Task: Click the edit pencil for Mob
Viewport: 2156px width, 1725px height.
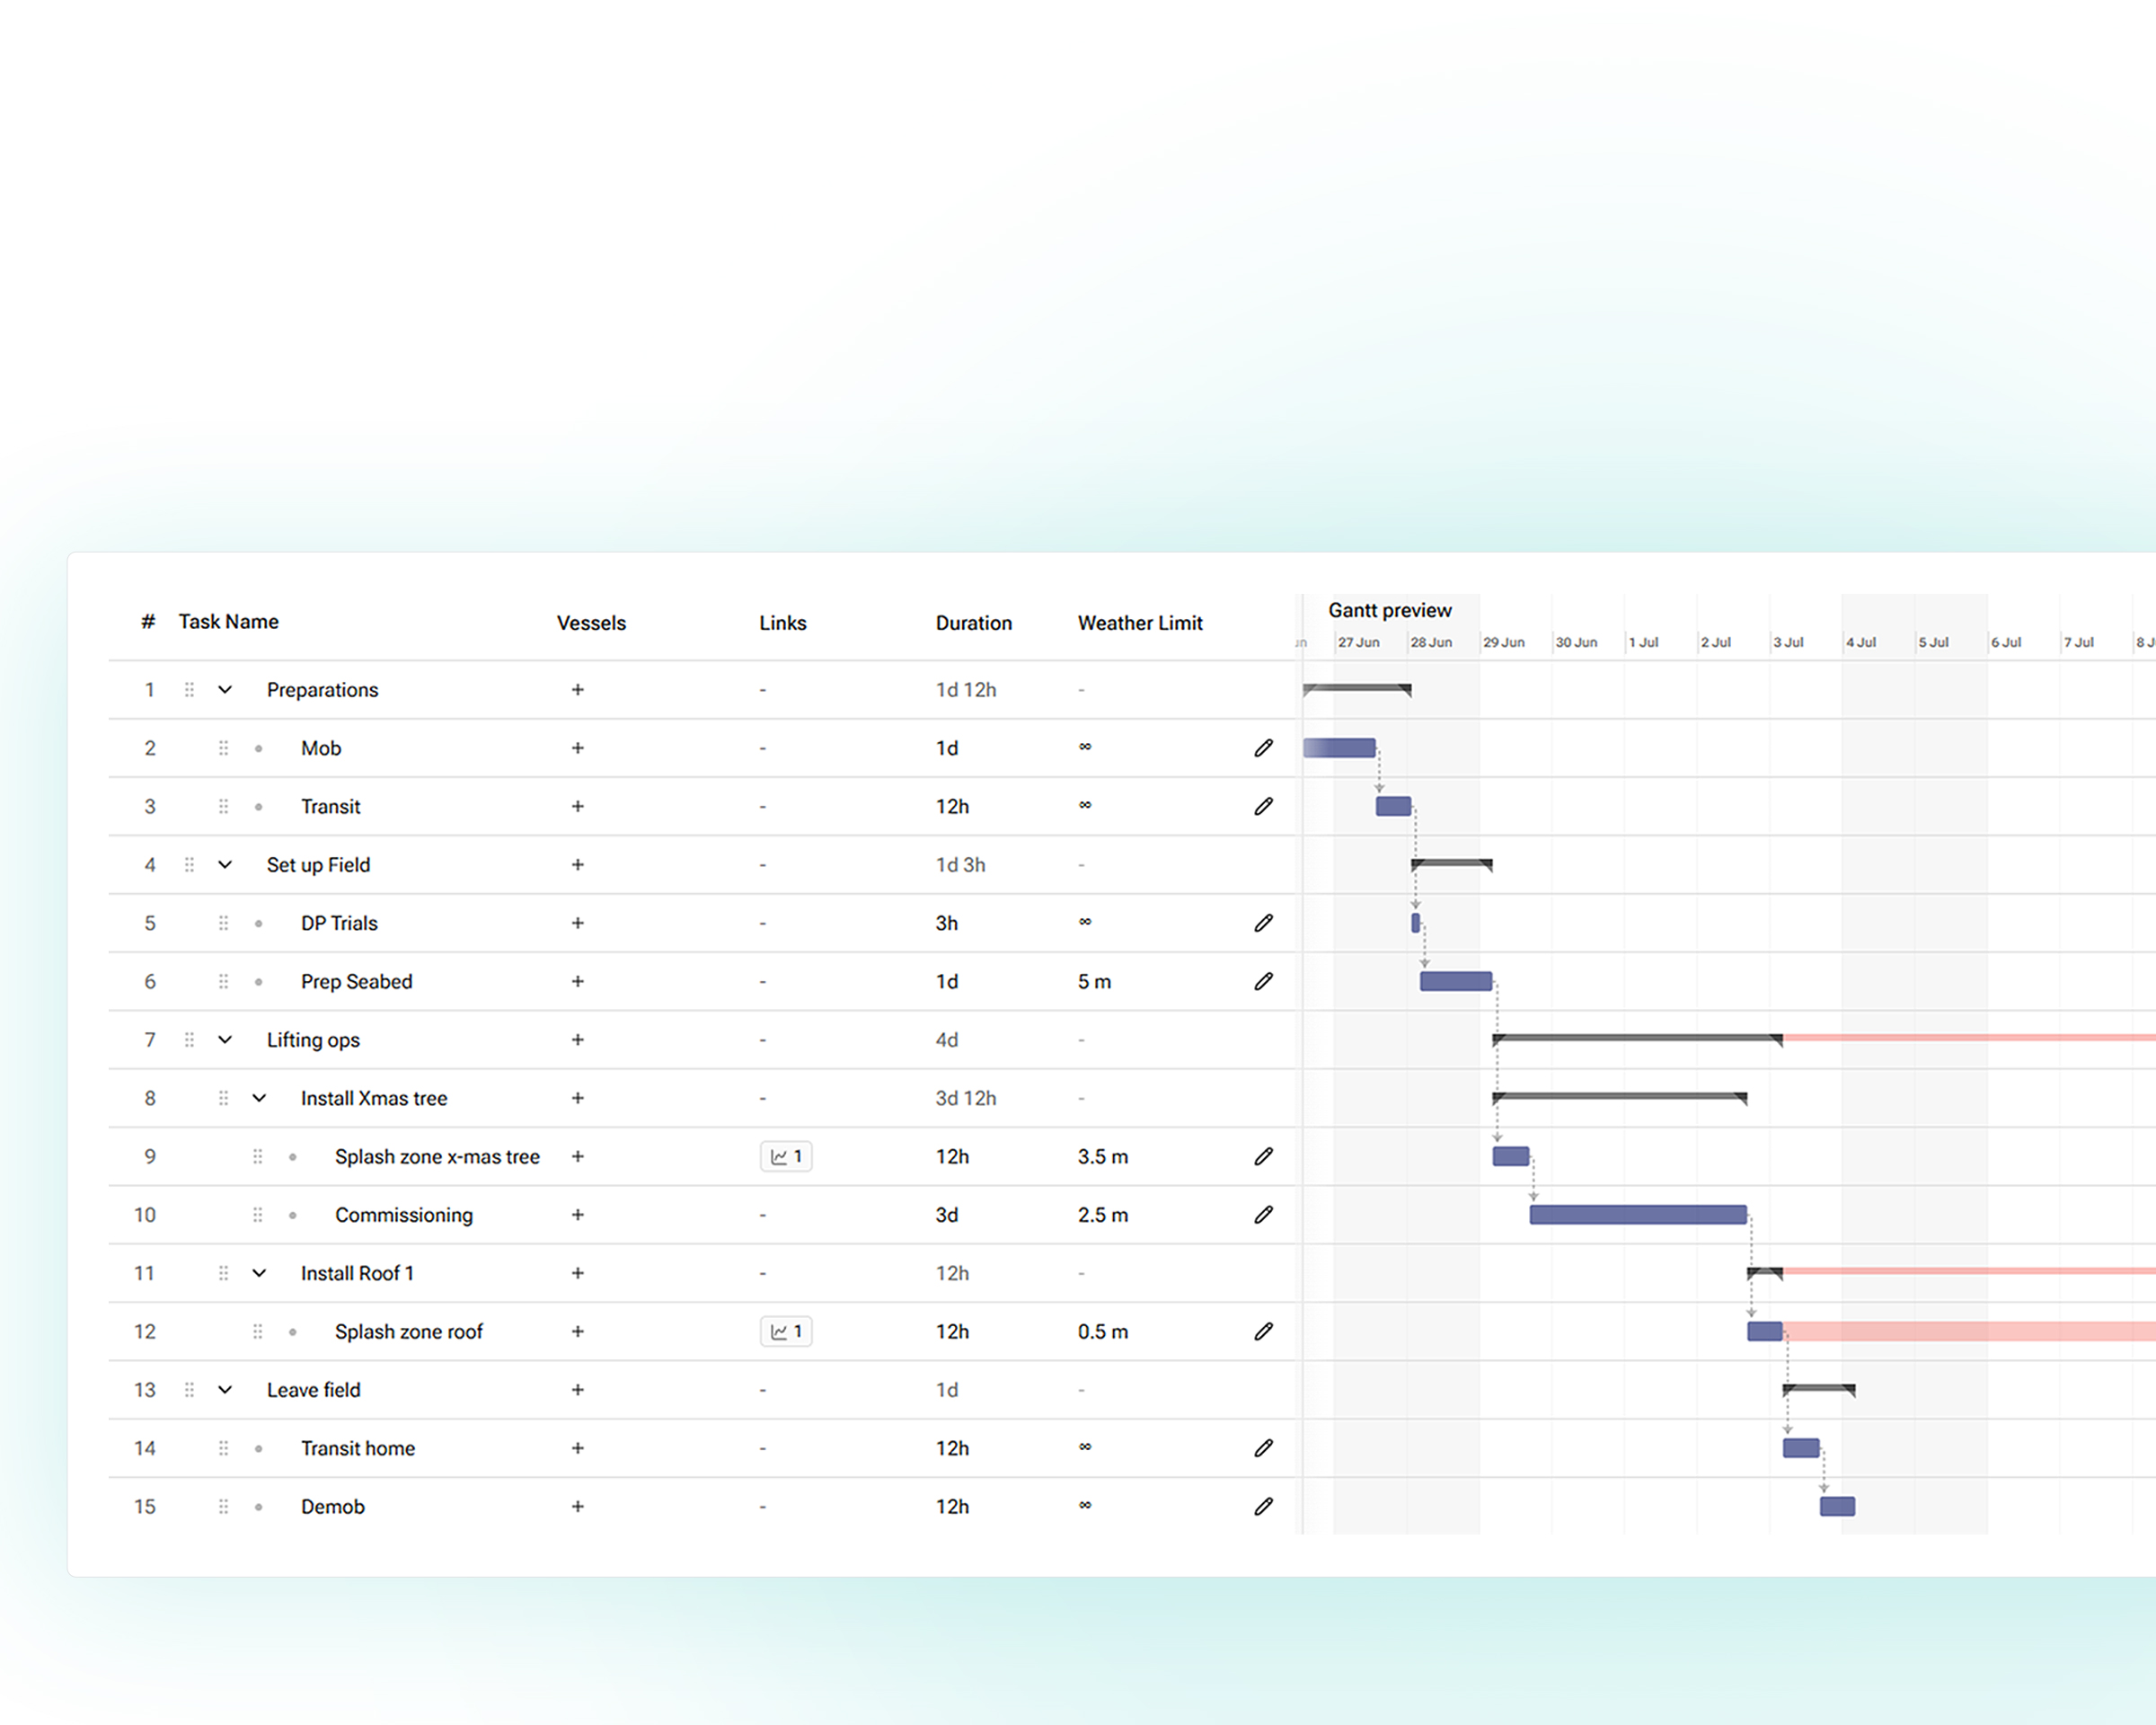Action: pyautogui.click(x=1263, y=748)
